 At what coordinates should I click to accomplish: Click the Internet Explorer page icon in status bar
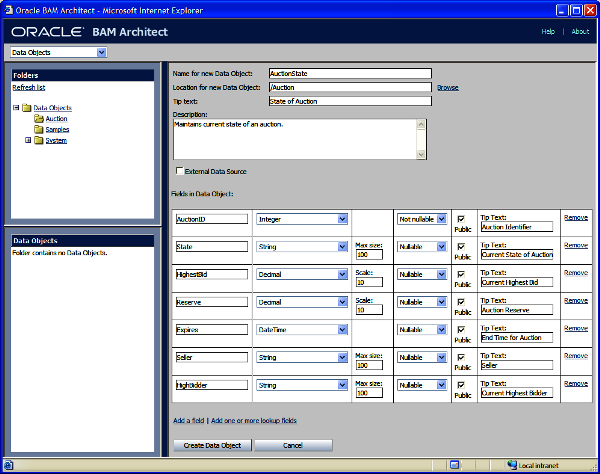point(8,465)
